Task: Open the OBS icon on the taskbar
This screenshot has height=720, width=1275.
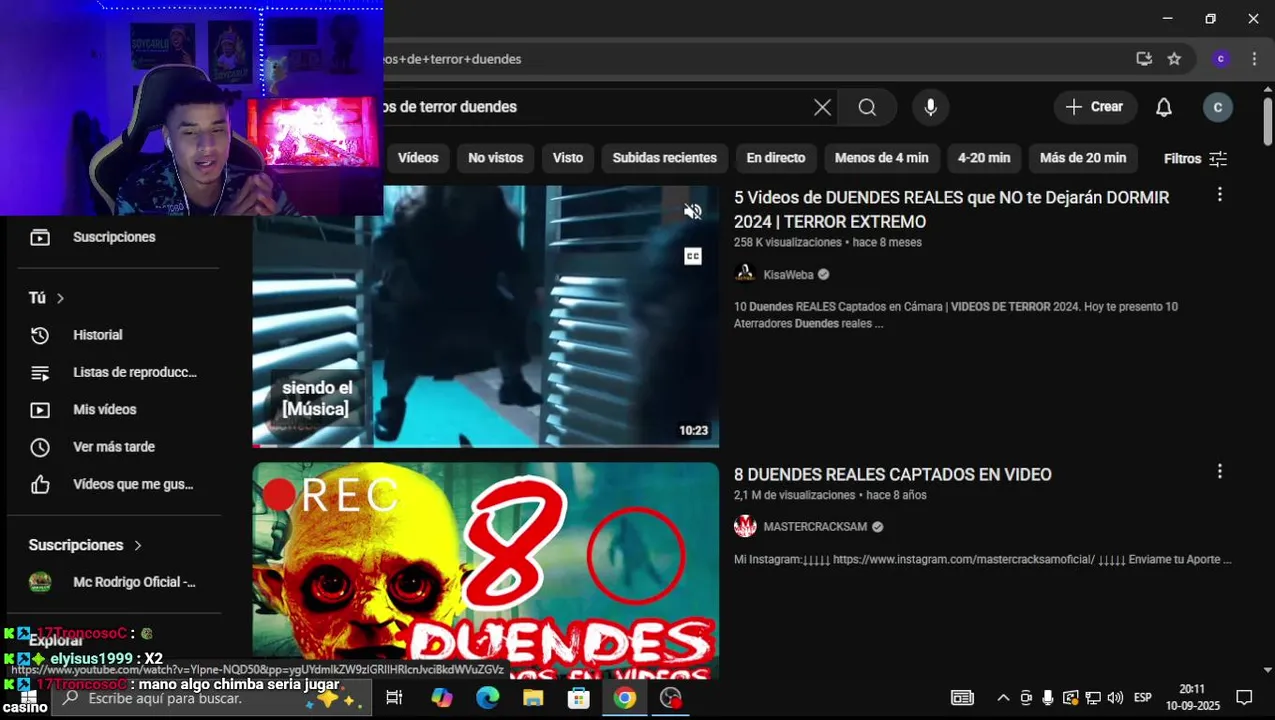Action: 671,698
